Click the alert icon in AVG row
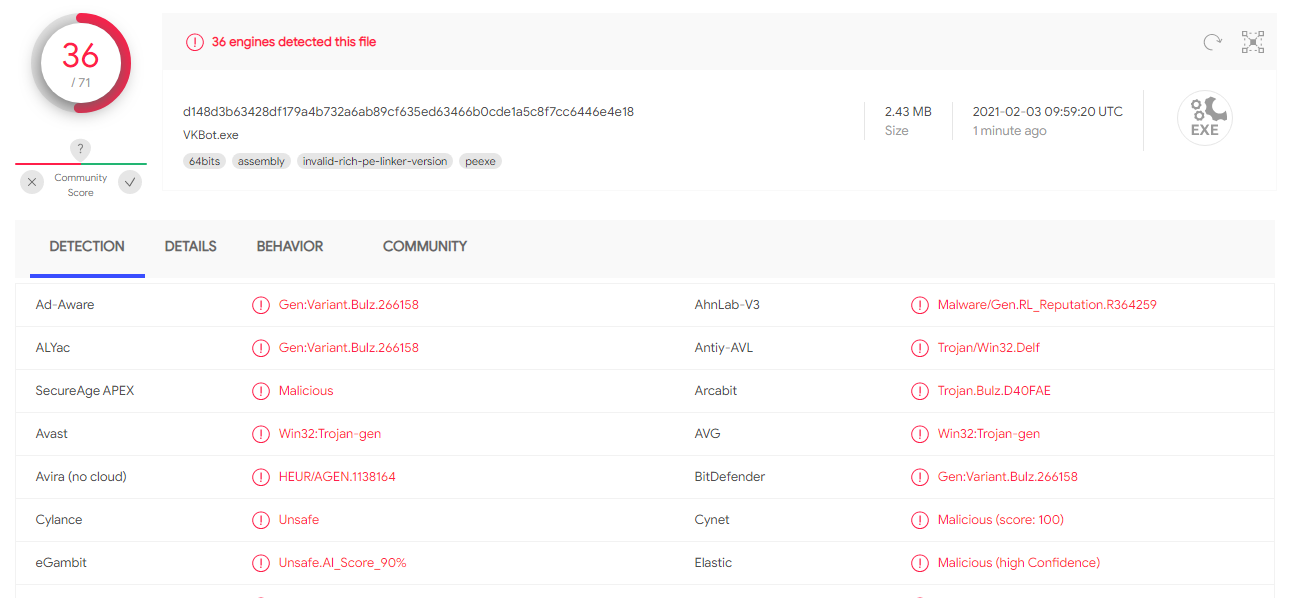Viewport: 1301px width, 598px height. [x=920, y=434]
